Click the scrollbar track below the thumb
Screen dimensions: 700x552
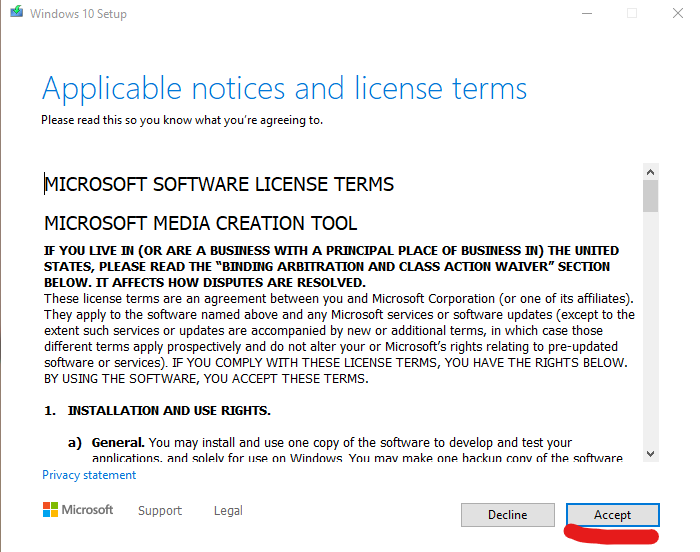(650, 329)
